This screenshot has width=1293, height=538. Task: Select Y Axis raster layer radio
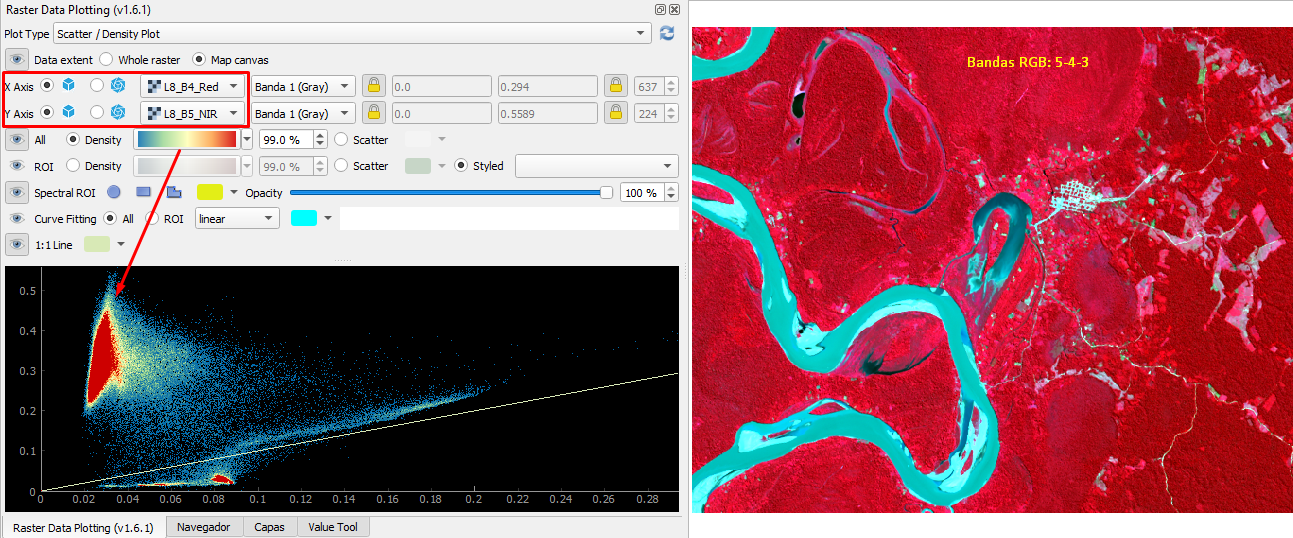pyautogui.click(x=47, y=113)
